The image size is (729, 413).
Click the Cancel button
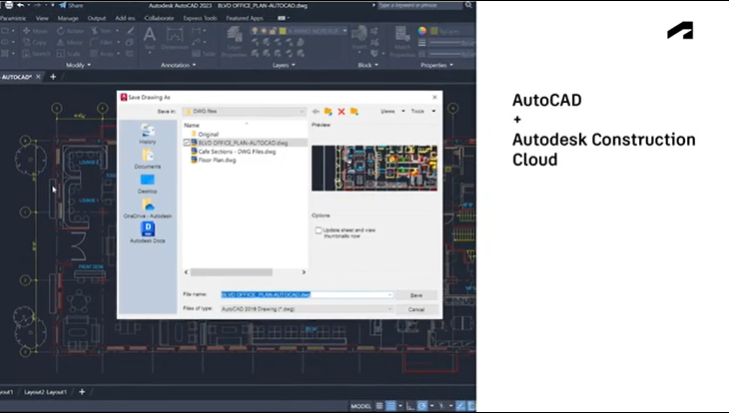tap(416, 309)
